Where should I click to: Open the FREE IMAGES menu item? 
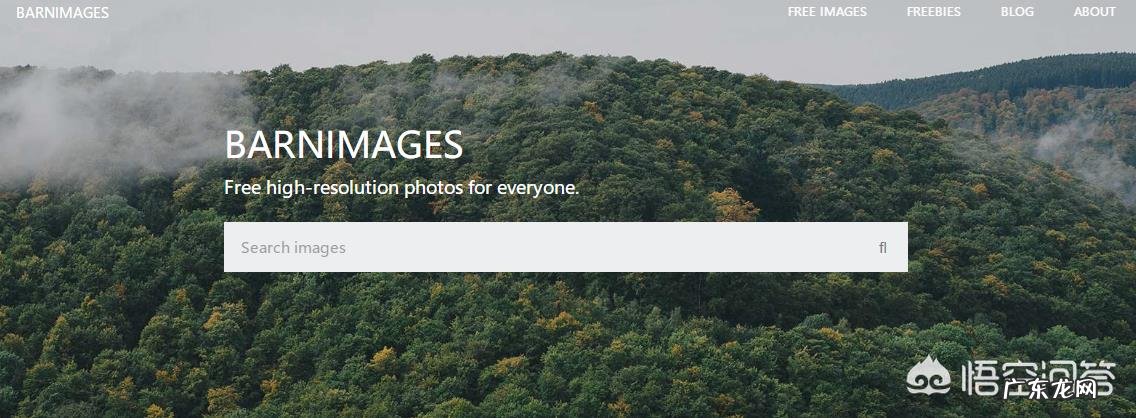tap(827, 12)
